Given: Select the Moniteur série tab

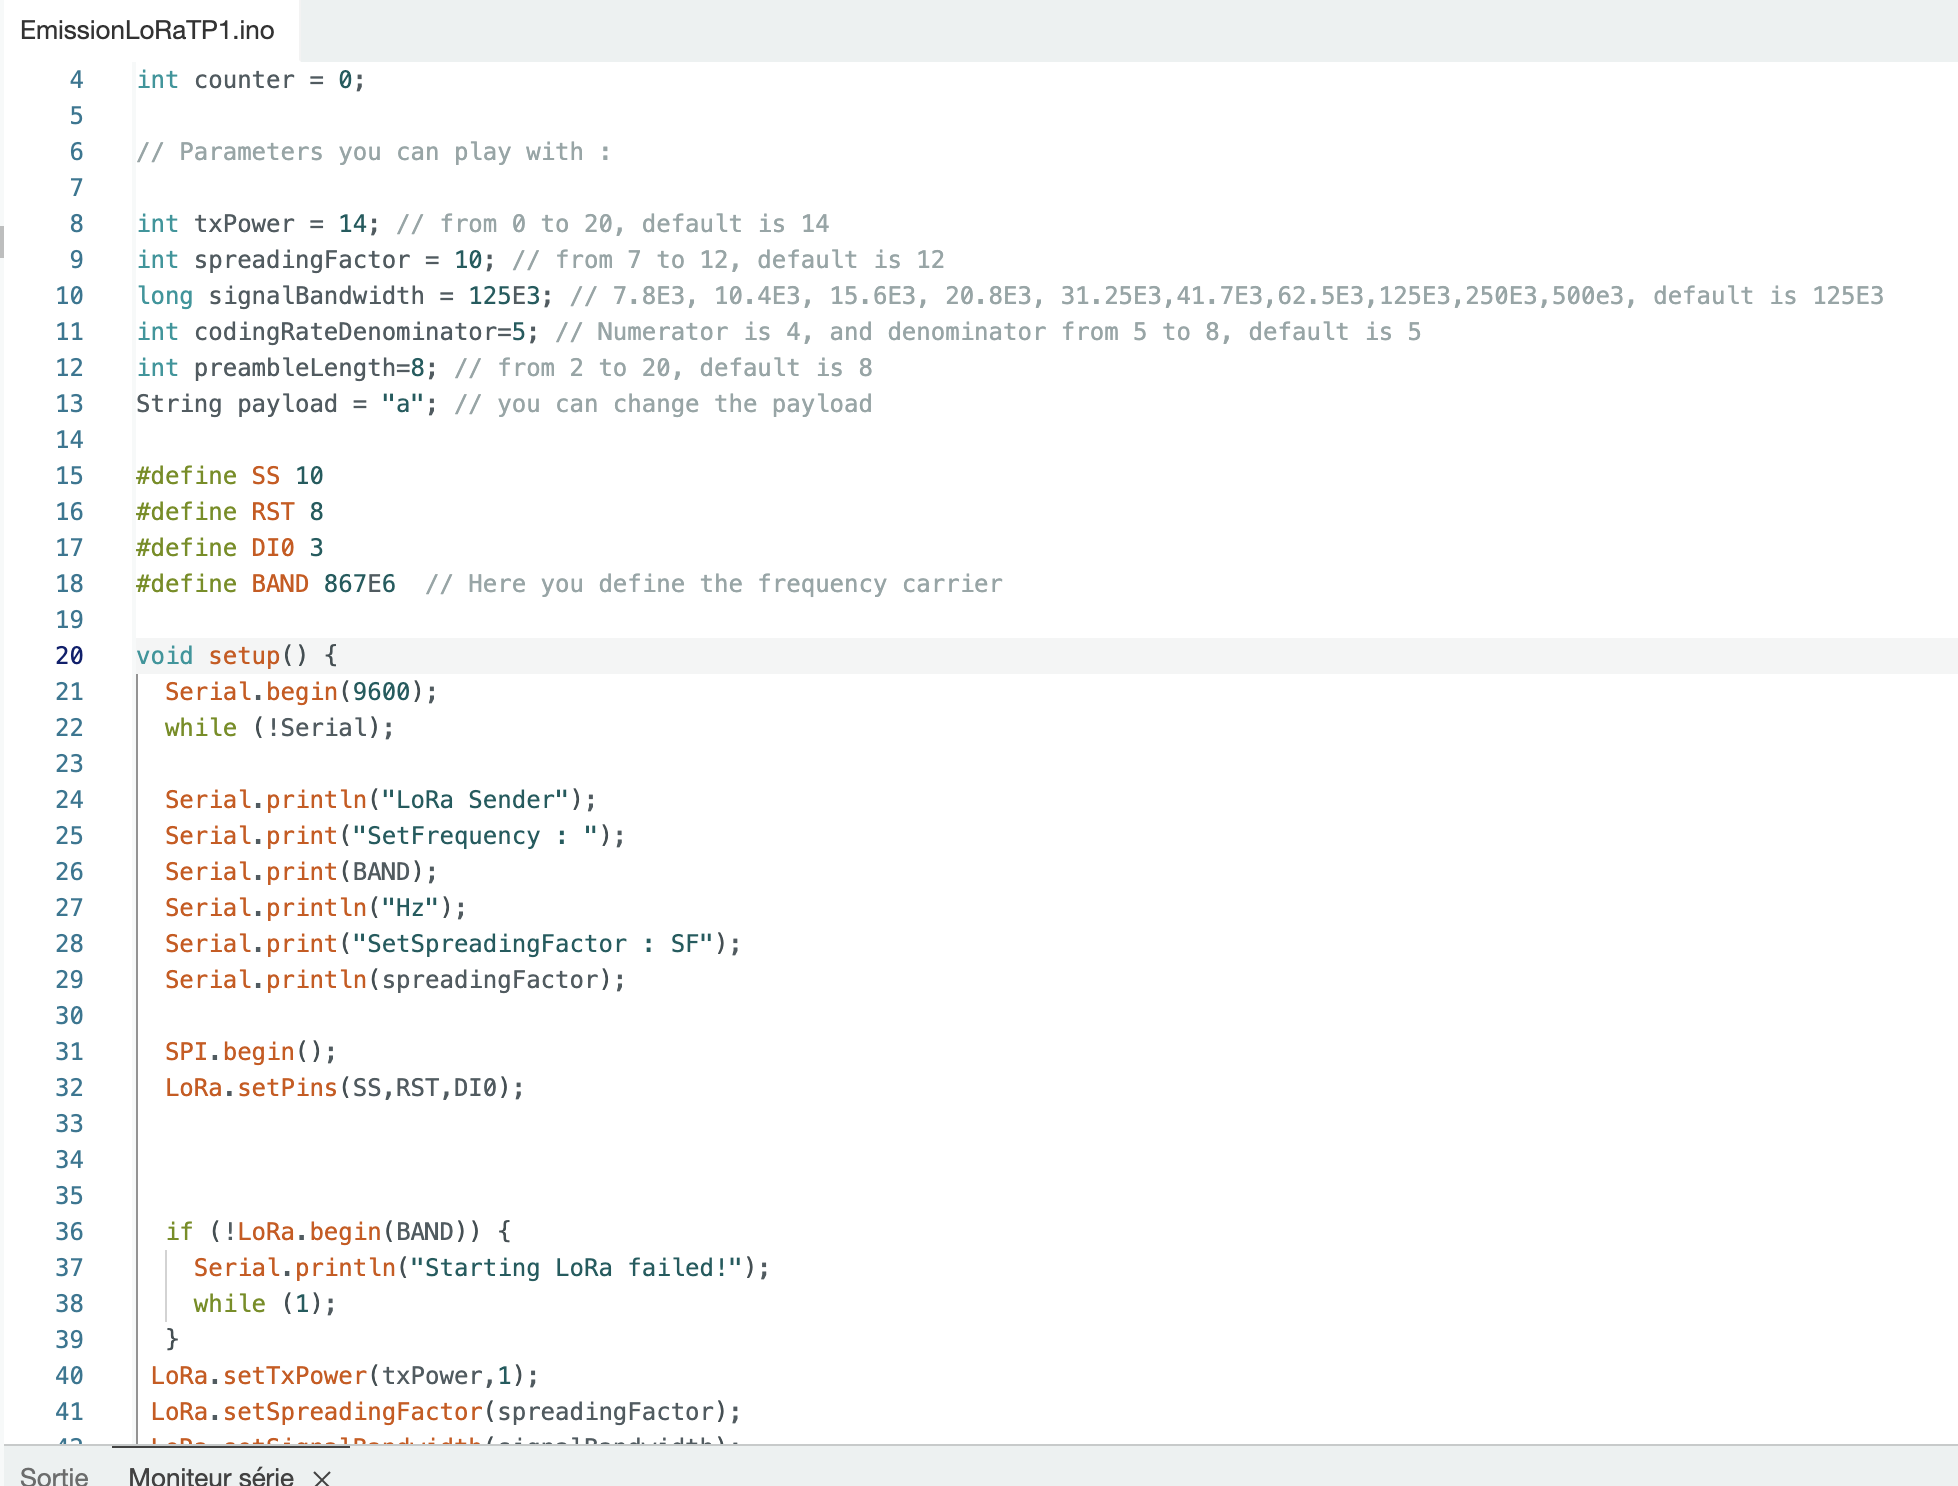Looking at the screenshot, I should [211, 1476].
